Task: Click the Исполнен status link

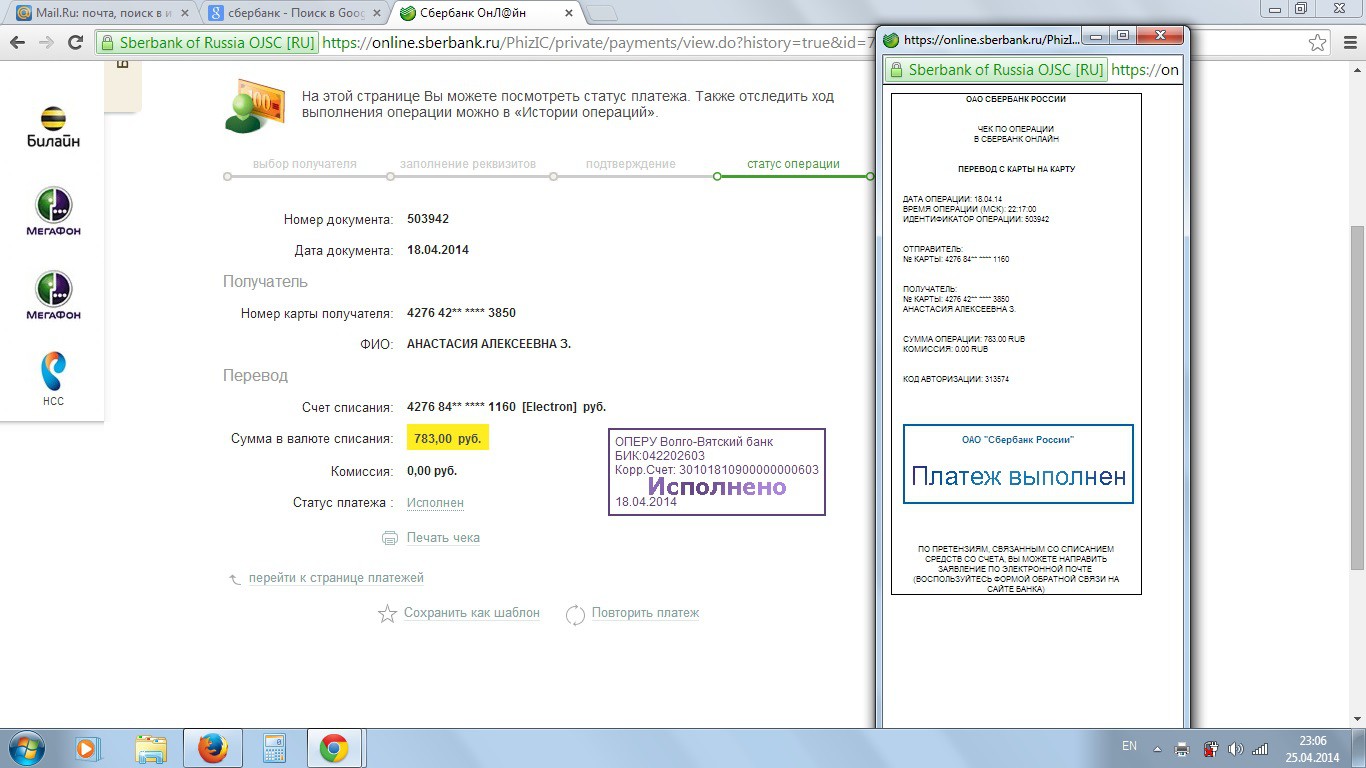Action: pos(435,503)
